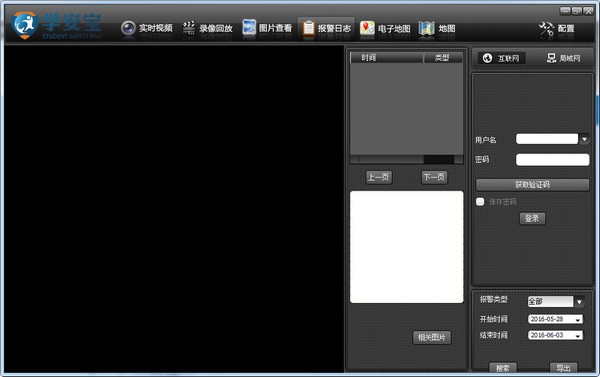Open the 配置 tools icon
This screenshot has height=377, width=600.
coord(546,29)
